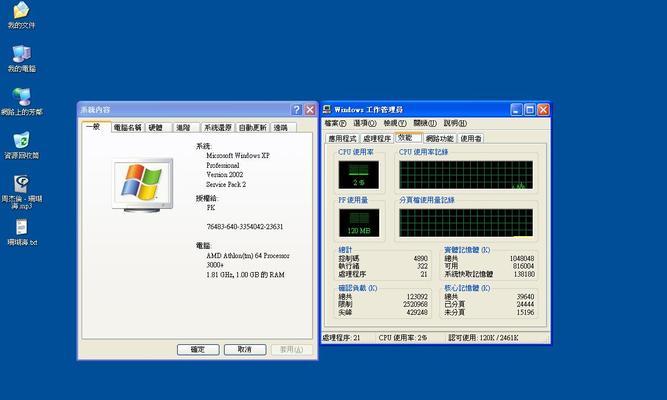Image resolution: width=667 pixels, height=400 pixels.
Task: Click the 未分頁 value 15196
Action: point(525,312)
